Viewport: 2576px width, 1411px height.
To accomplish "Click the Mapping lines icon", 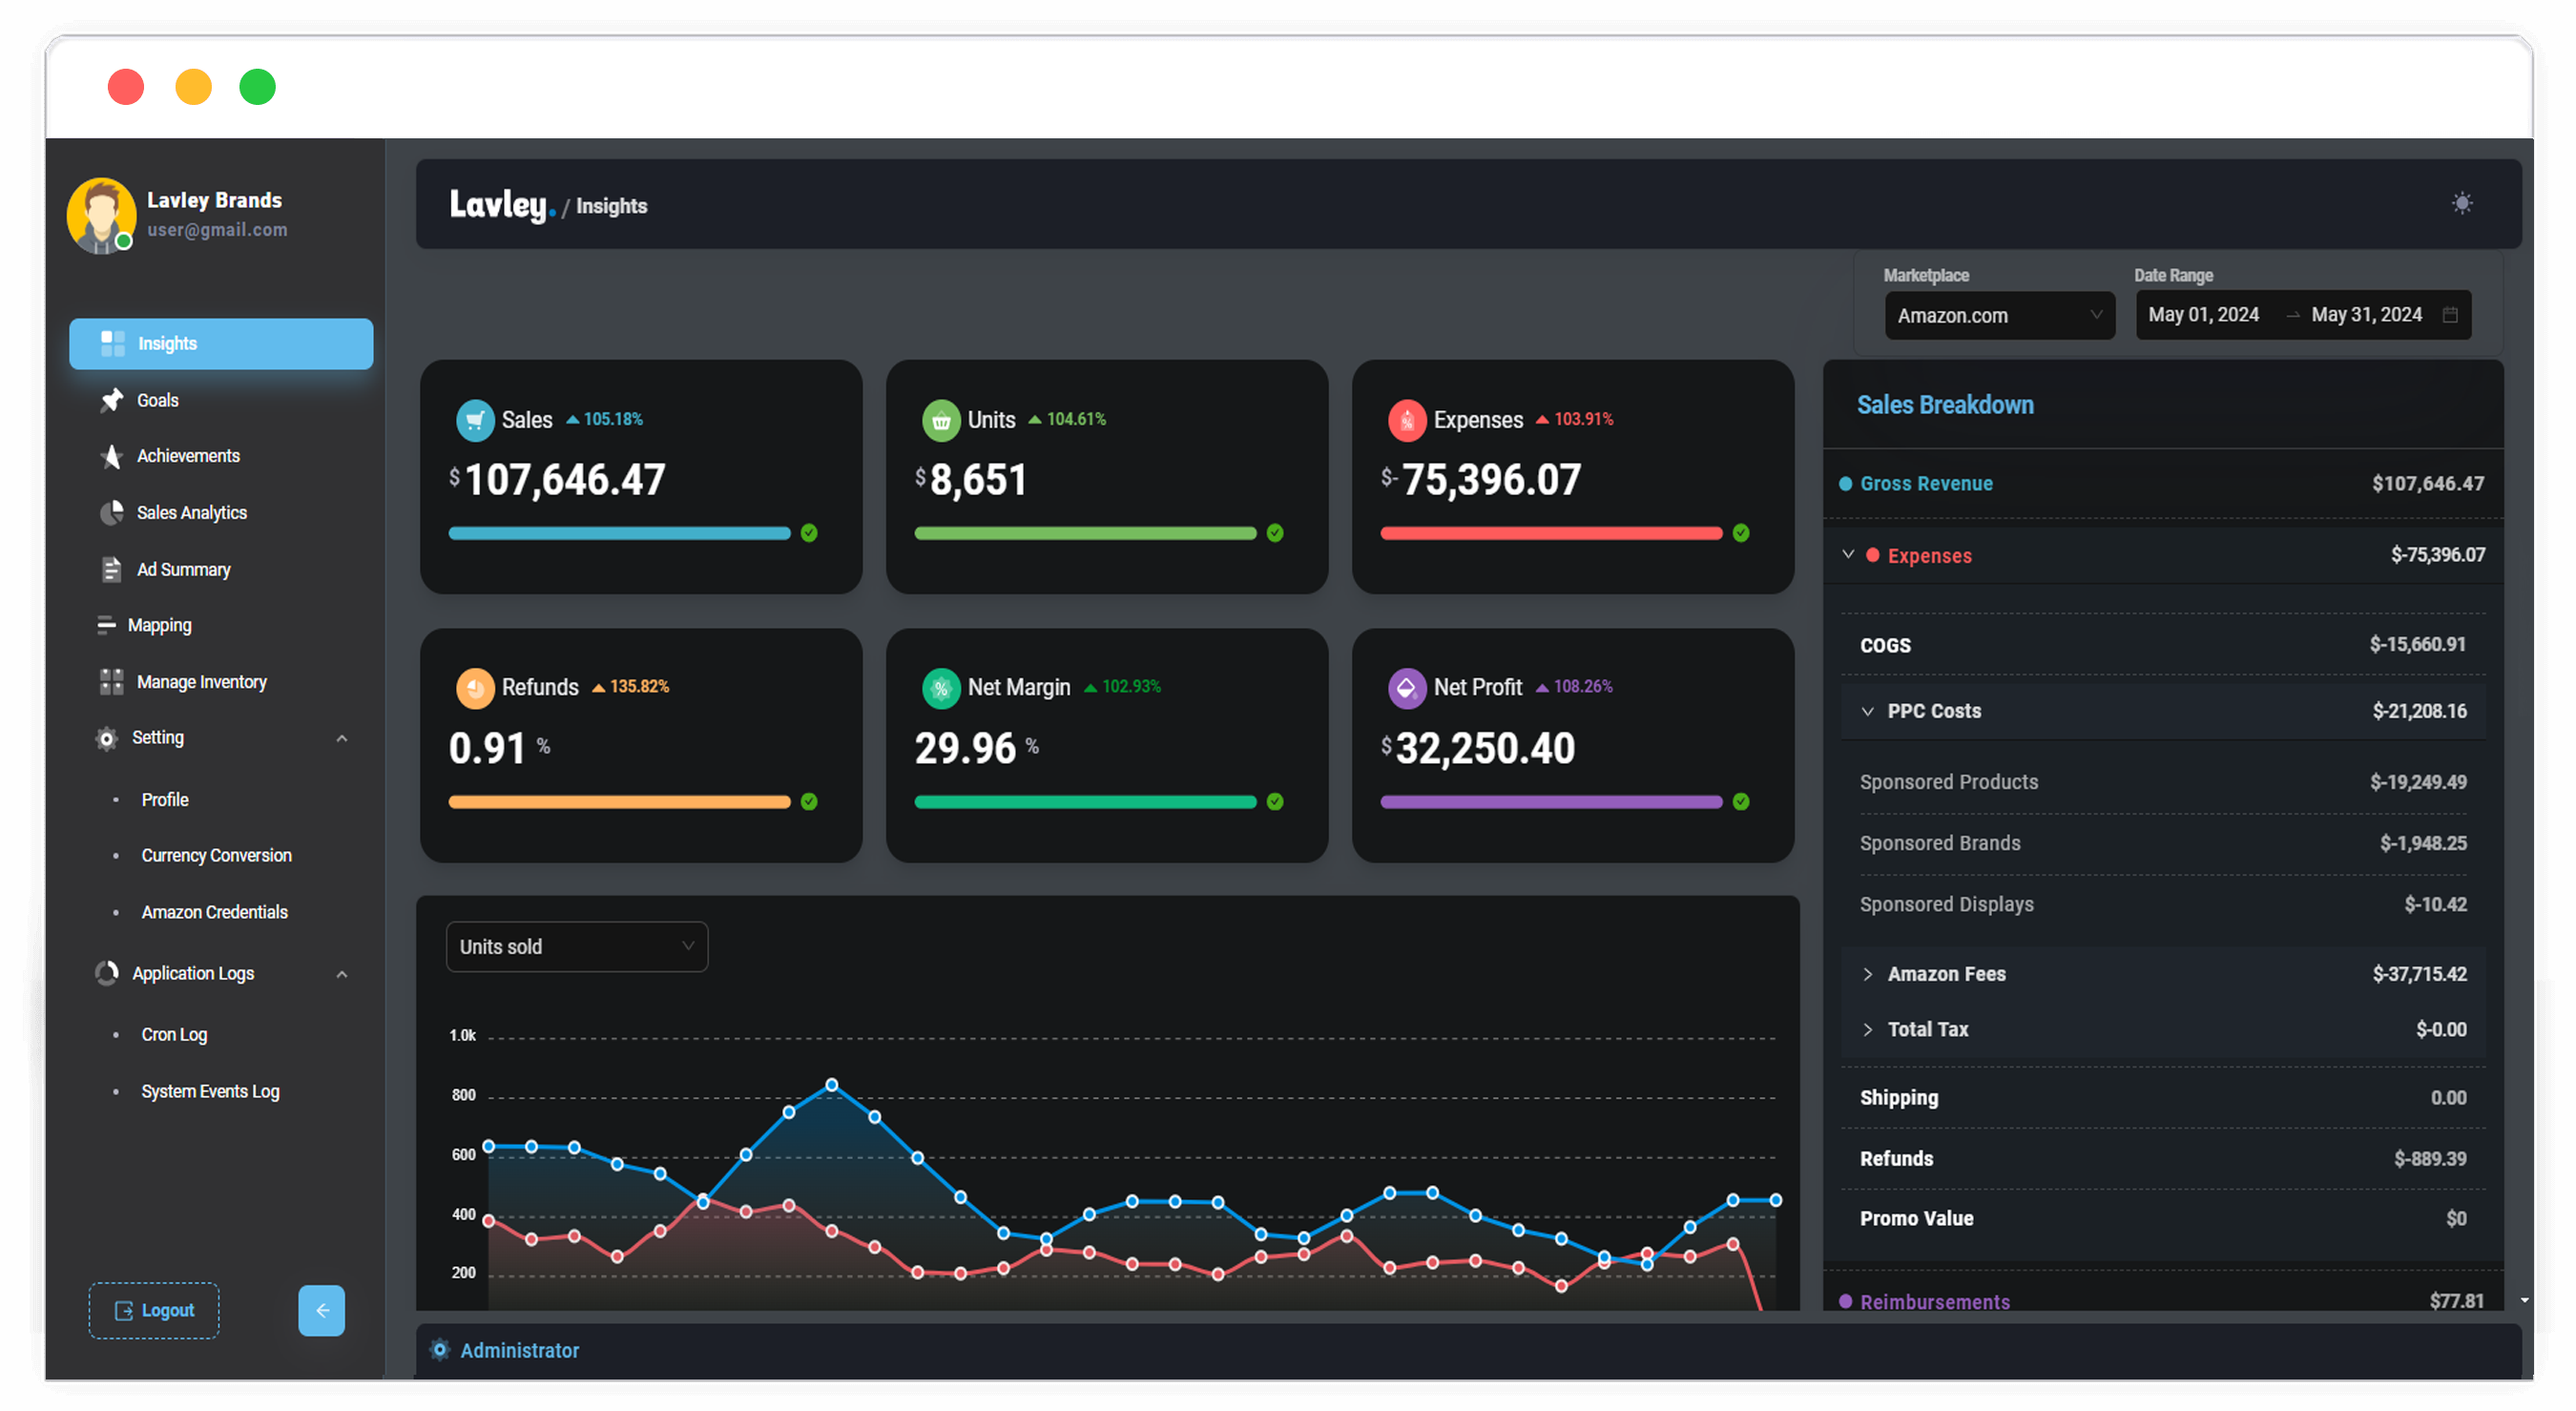I will click(106, 625).
